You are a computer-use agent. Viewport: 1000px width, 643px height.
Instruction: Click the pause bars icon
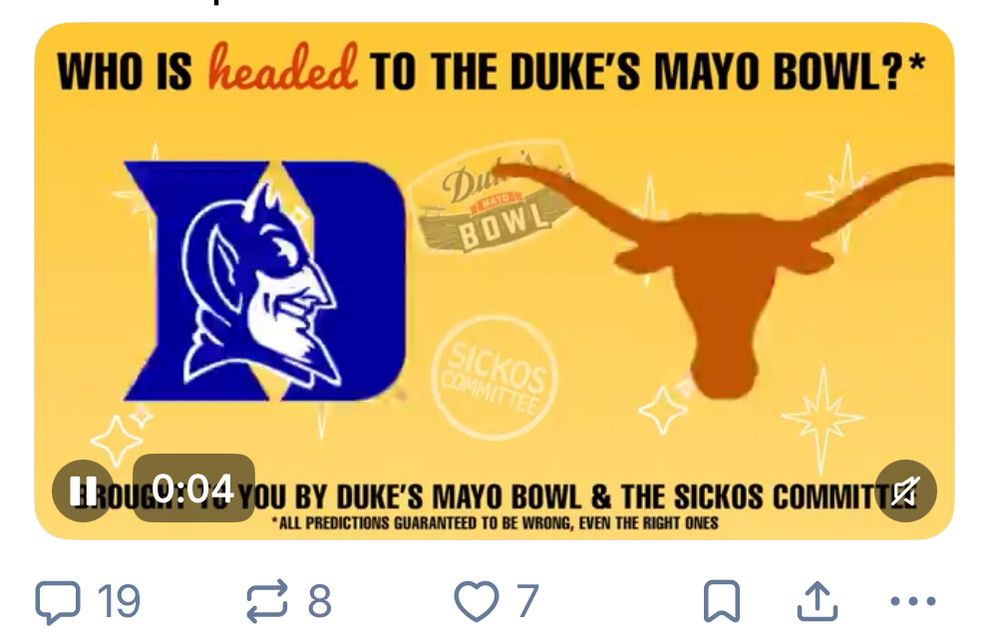(x=87, y=490)
